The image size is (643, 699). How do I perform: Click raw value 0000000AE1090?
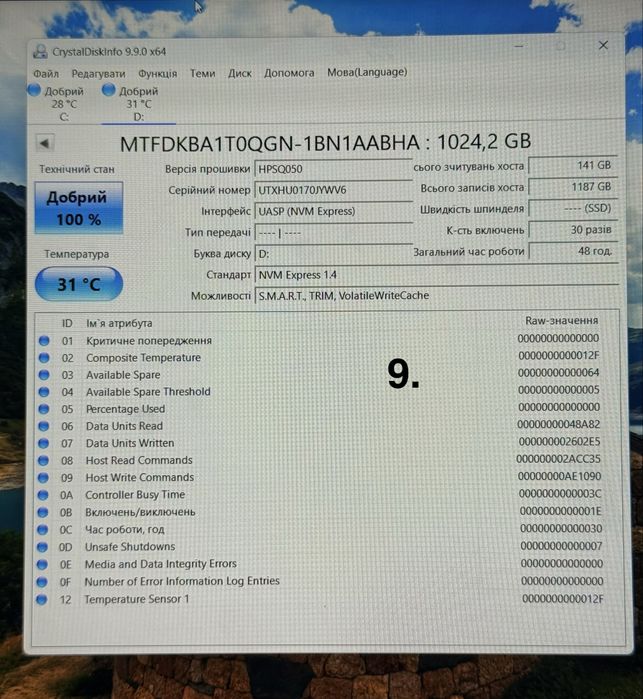tap(560, 477)
